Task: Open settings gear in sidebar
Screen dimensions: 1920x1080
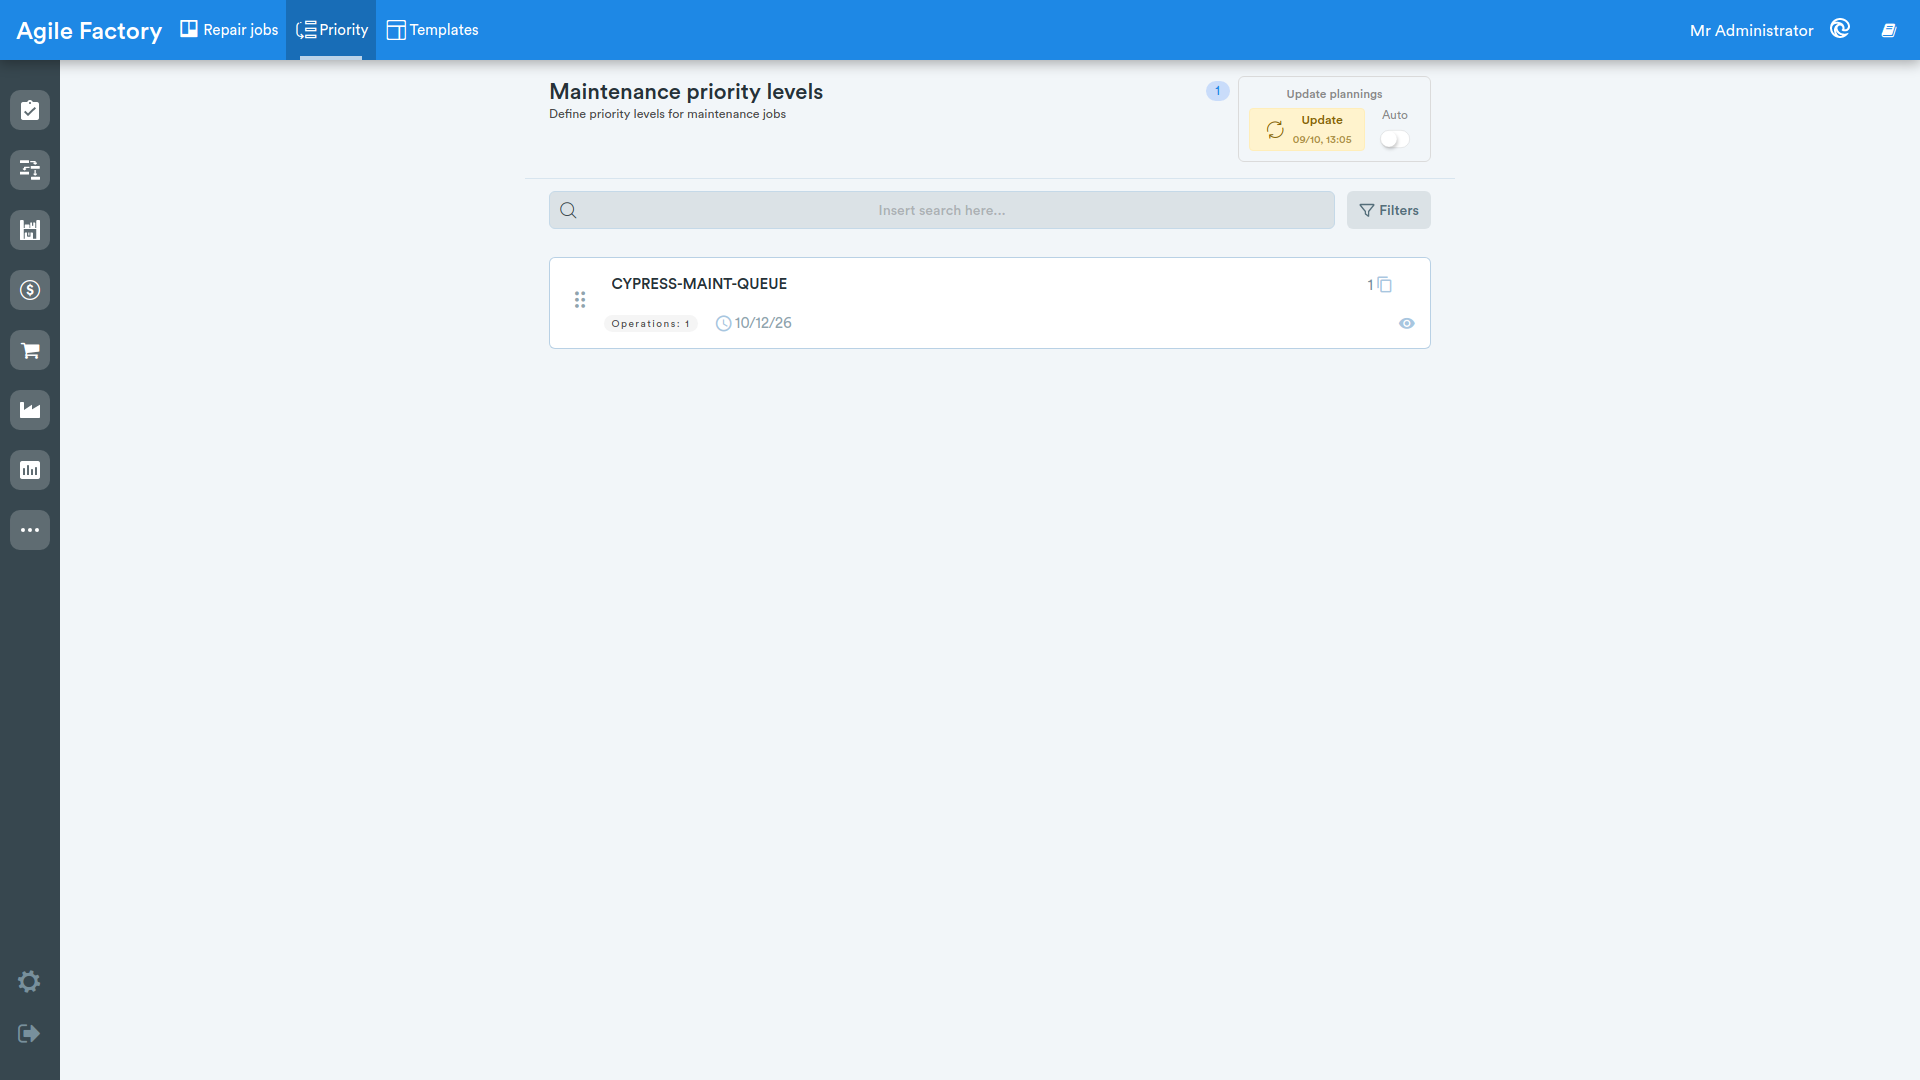Action: [29, 982]
